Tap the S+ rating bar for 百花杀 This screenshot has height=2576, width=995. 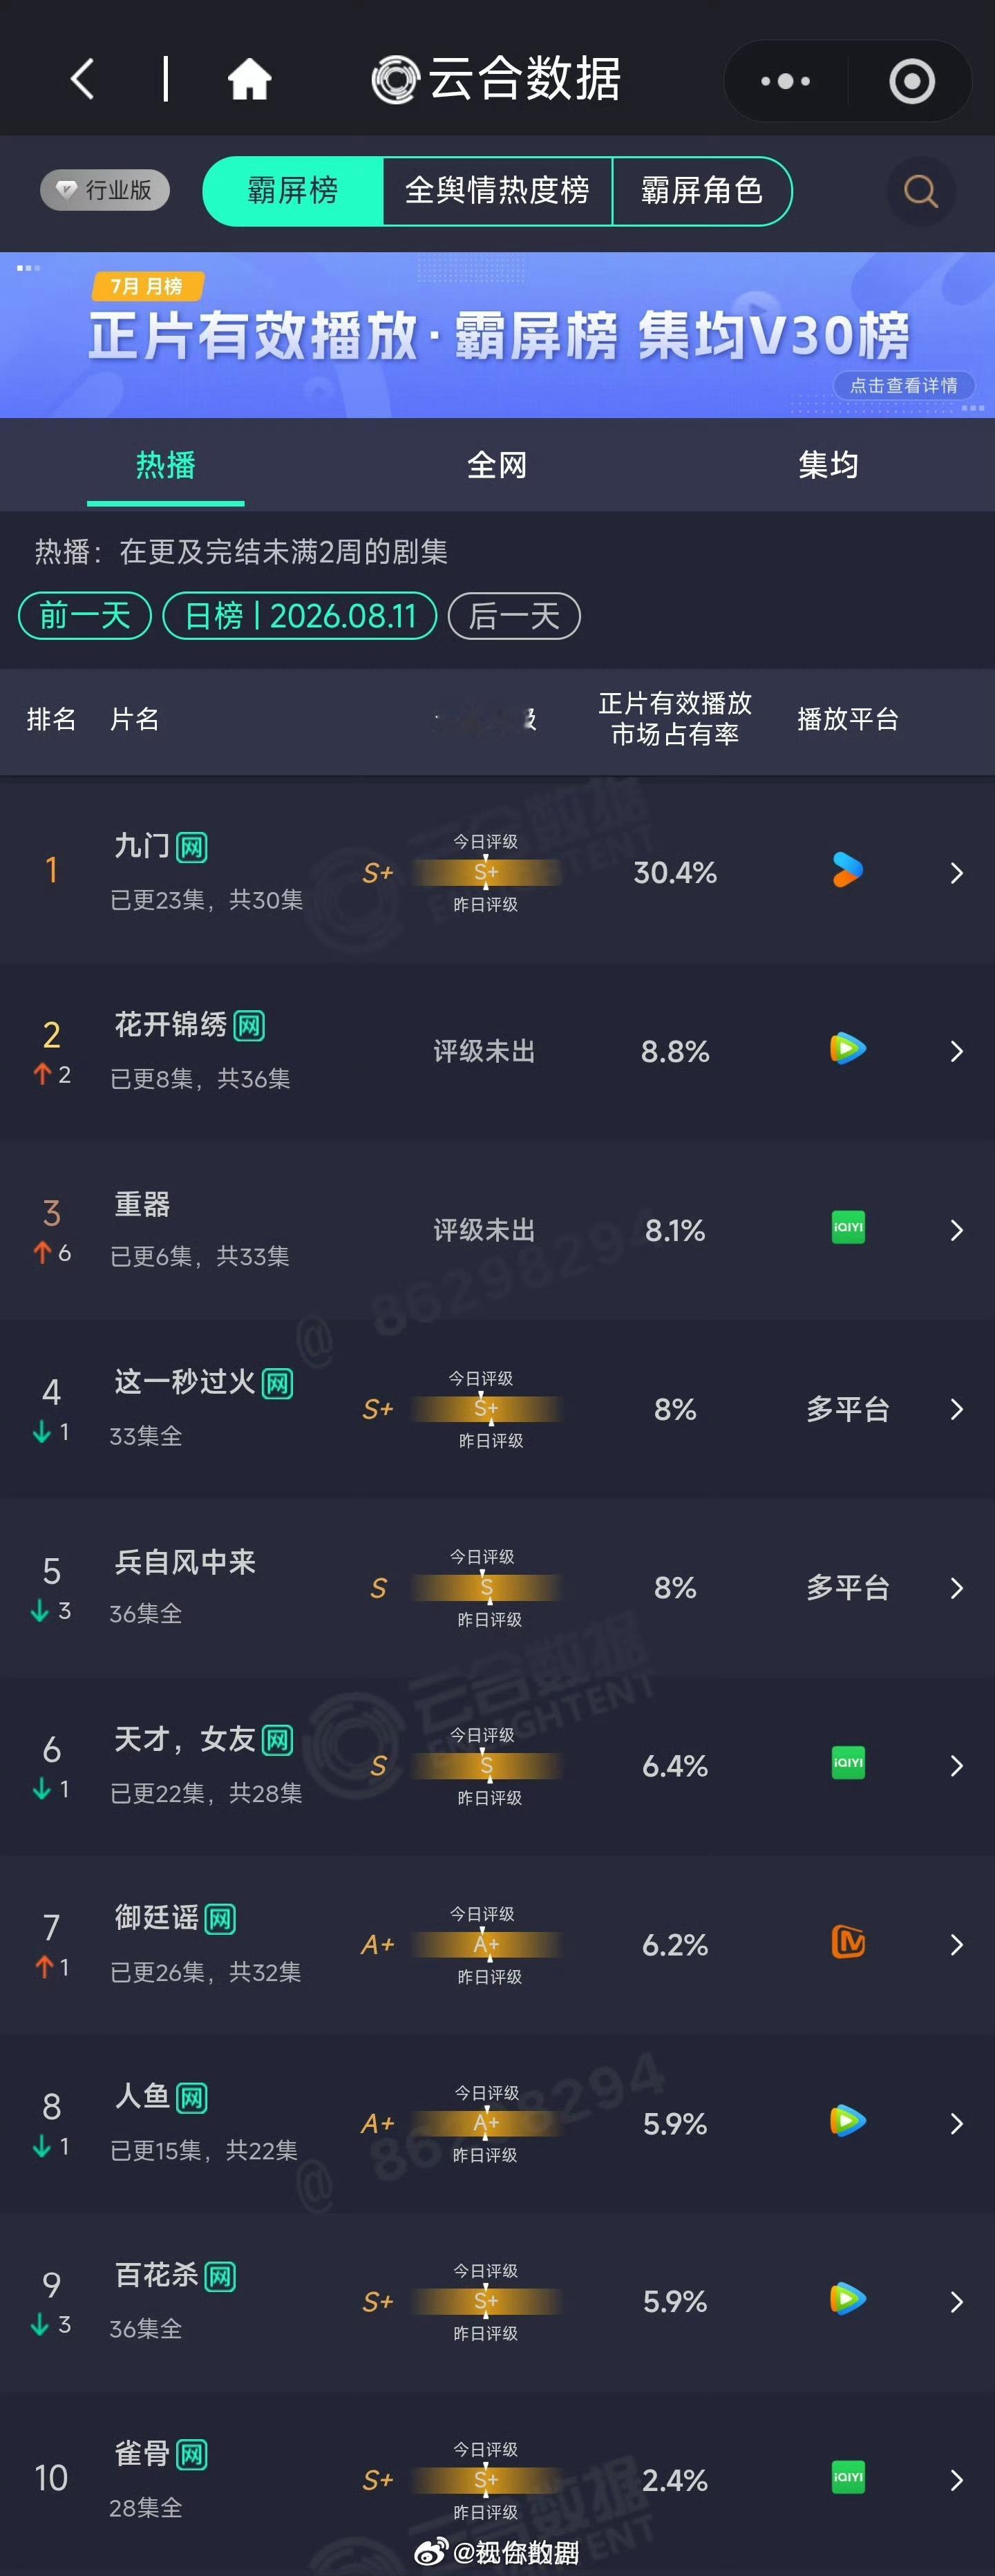[x=486, y=2301]
